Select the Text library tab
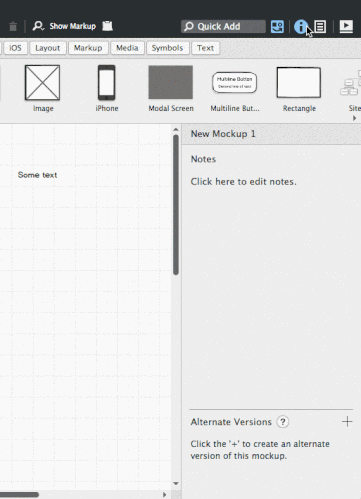This screenshot has width=361, height=499. [205, 48]
